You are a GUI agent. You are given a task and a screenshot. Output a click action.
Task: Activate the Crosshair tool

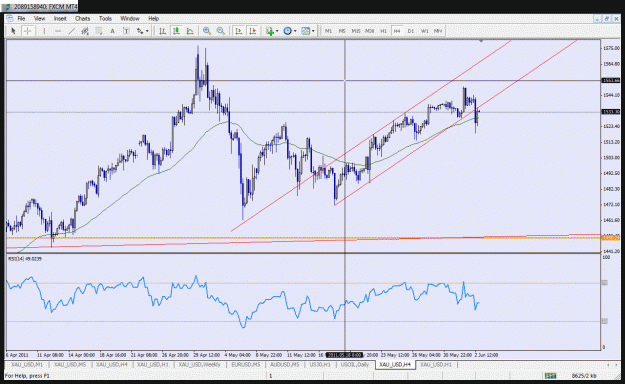click(x=28, y=31)
